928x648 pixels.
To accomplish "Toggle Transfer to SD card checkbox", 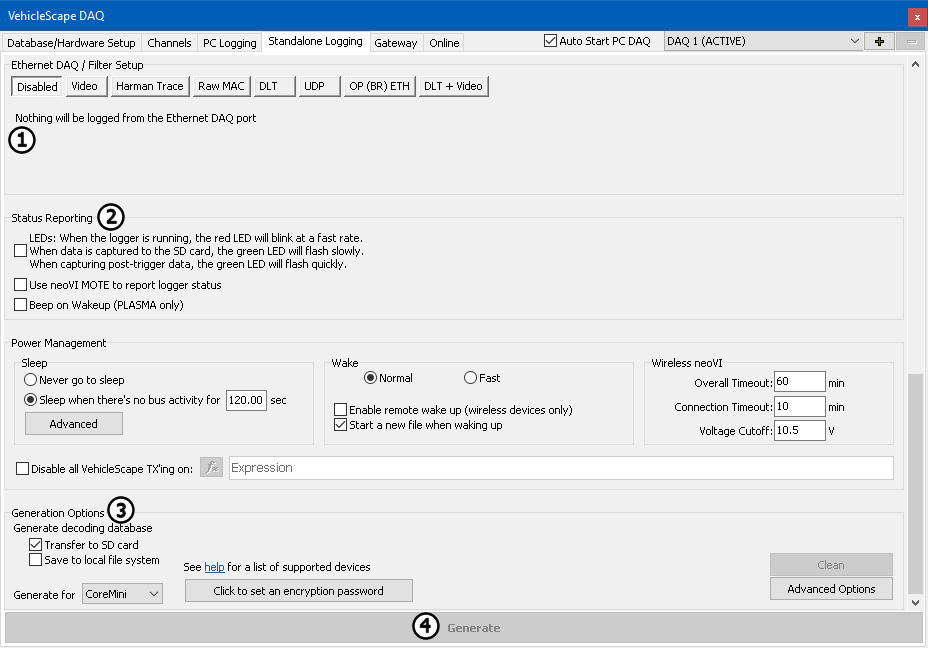I will pyautogui.click(x=36, y=545).
